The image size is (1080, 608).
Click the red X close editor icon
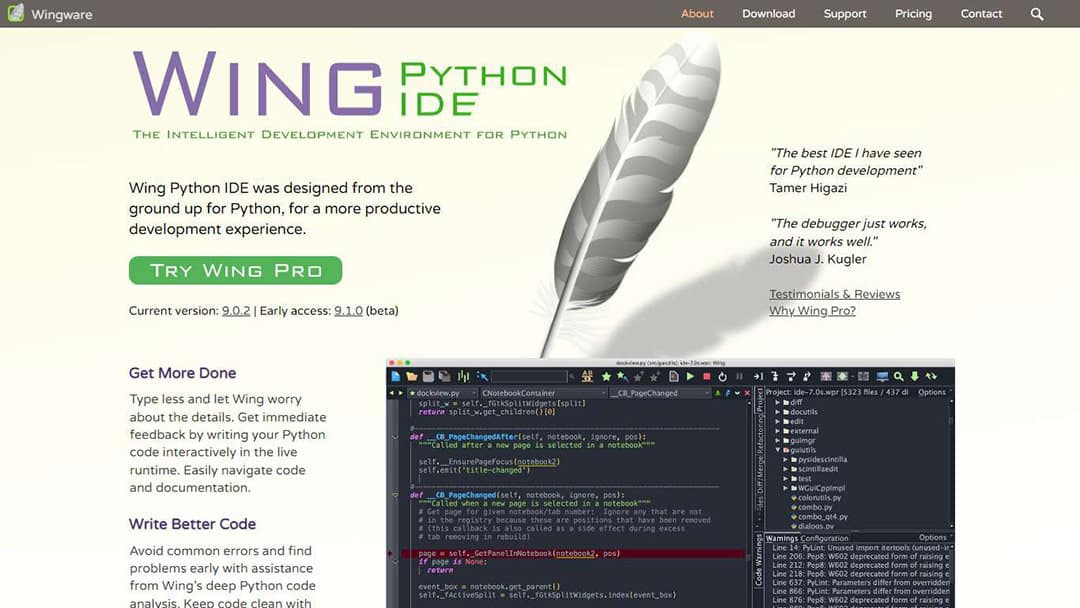click(747, 393)
